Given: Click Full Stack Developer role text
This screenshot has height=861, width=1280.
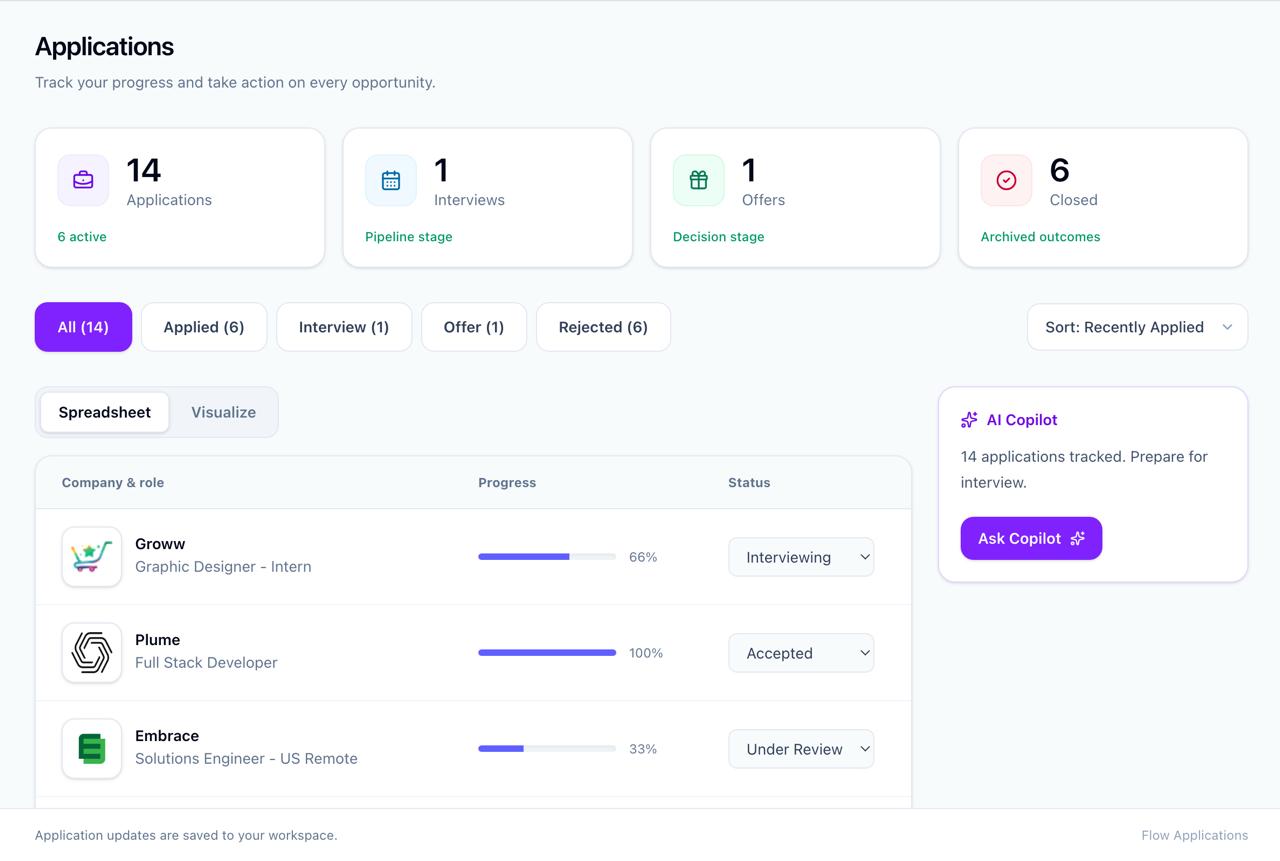Looking at the screenshot, I should point(206,663).
